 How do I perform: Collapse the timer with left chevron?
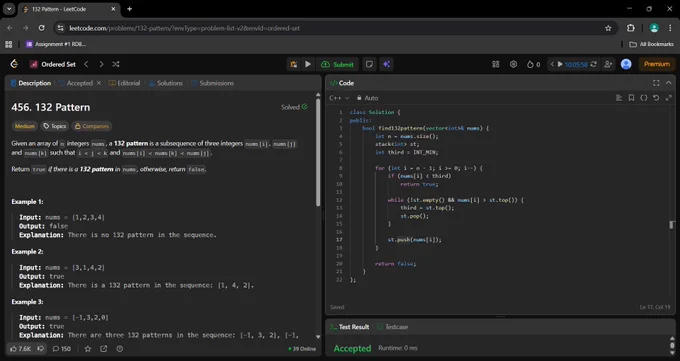[552, 64]
